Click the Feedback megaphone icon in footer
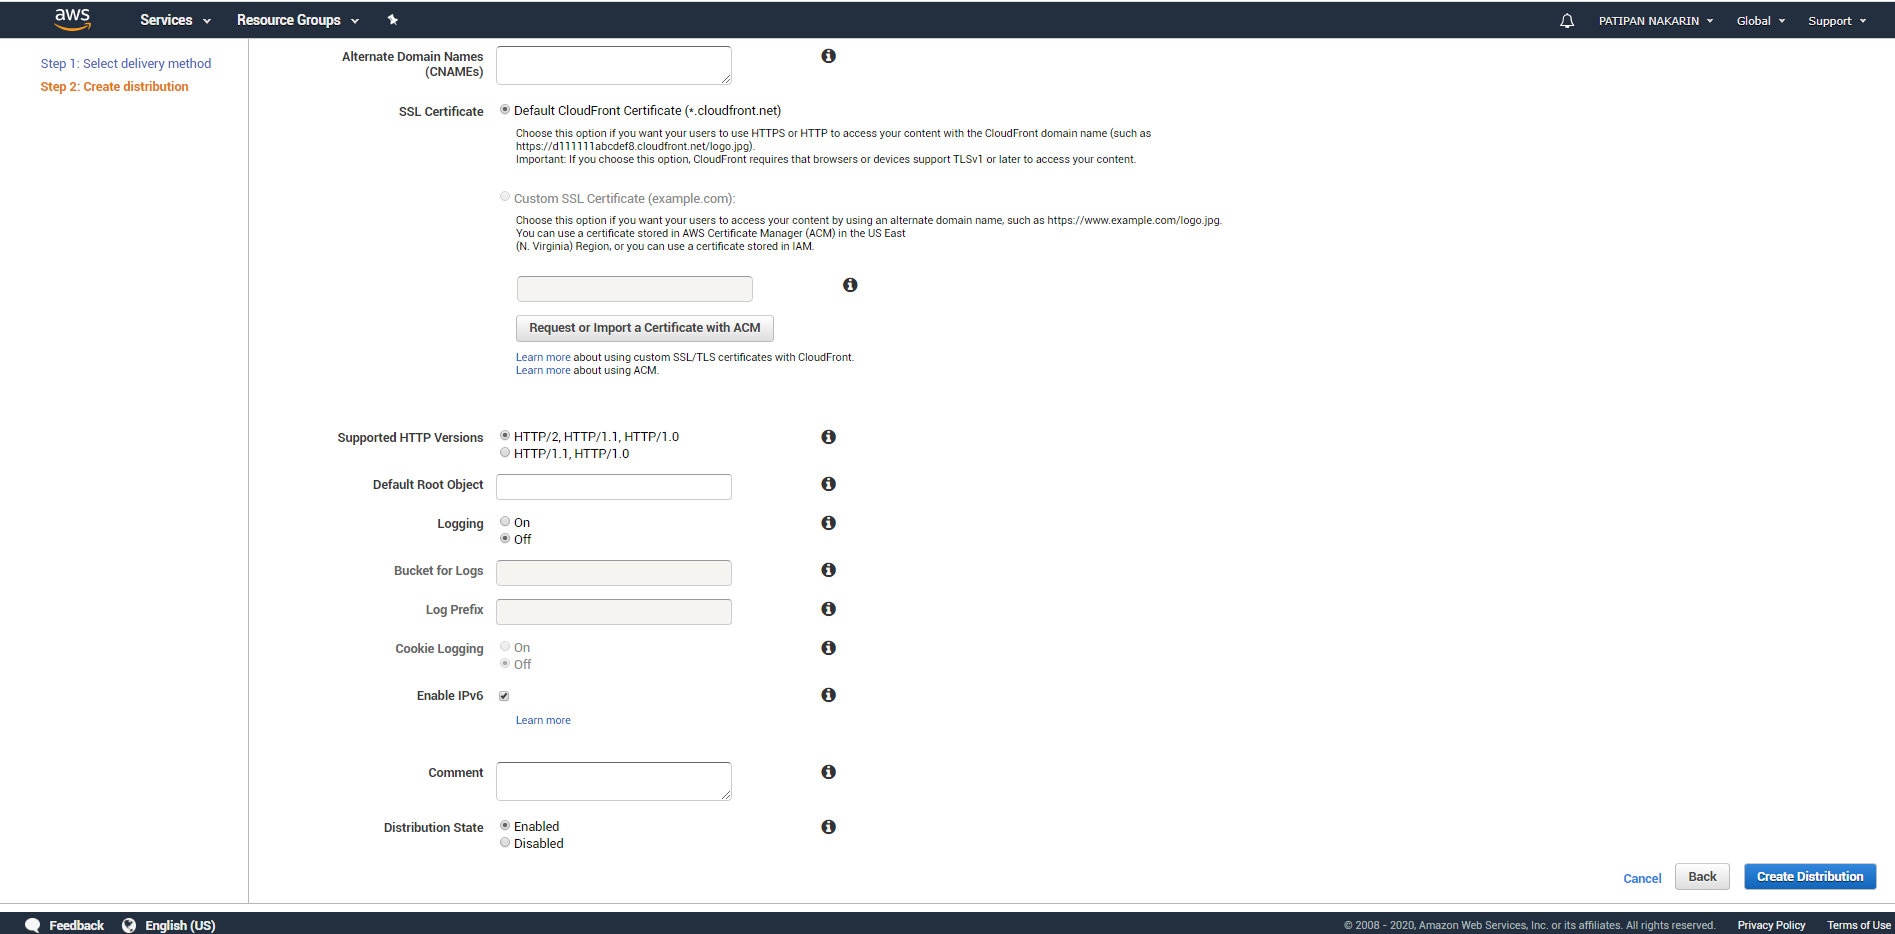Viewport: 1895px width, 934px height. (33, 925)
